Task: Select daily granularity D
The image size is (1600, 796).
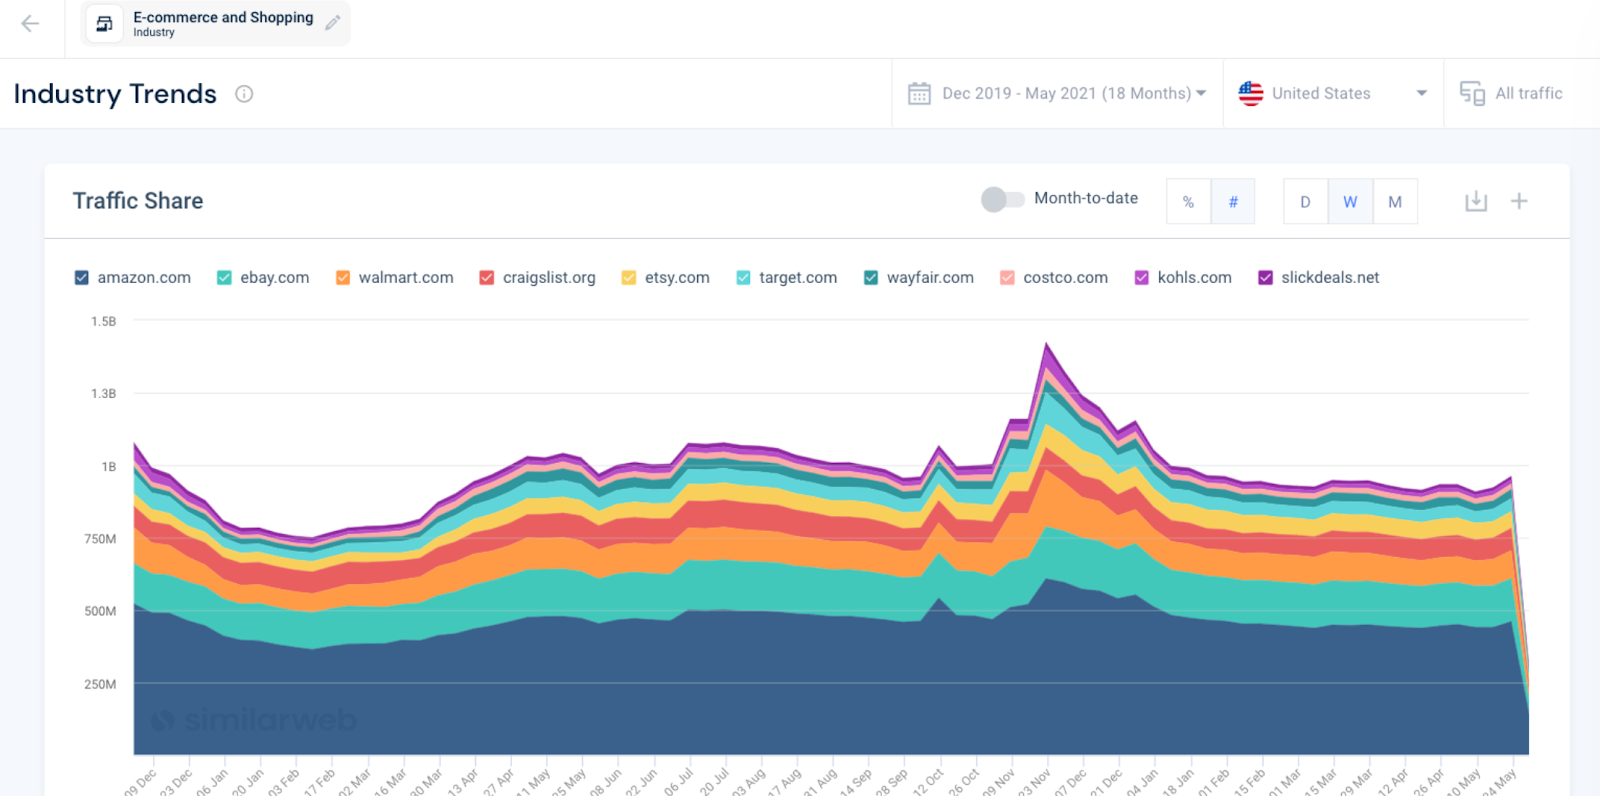Action: [x=1305, y=201]
